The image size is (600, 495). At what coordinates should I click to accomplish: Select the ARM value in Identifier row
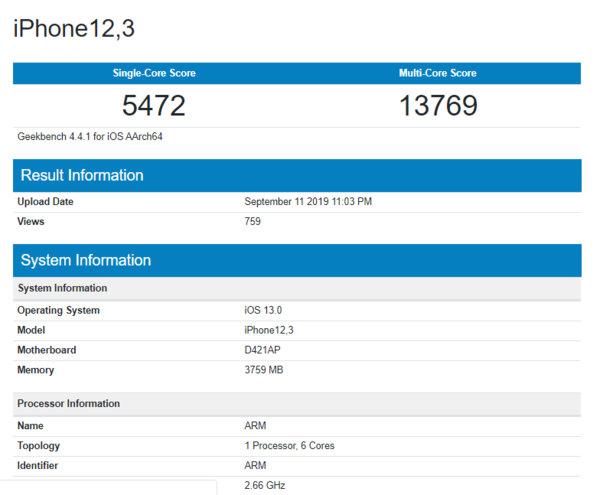point(255,466)
